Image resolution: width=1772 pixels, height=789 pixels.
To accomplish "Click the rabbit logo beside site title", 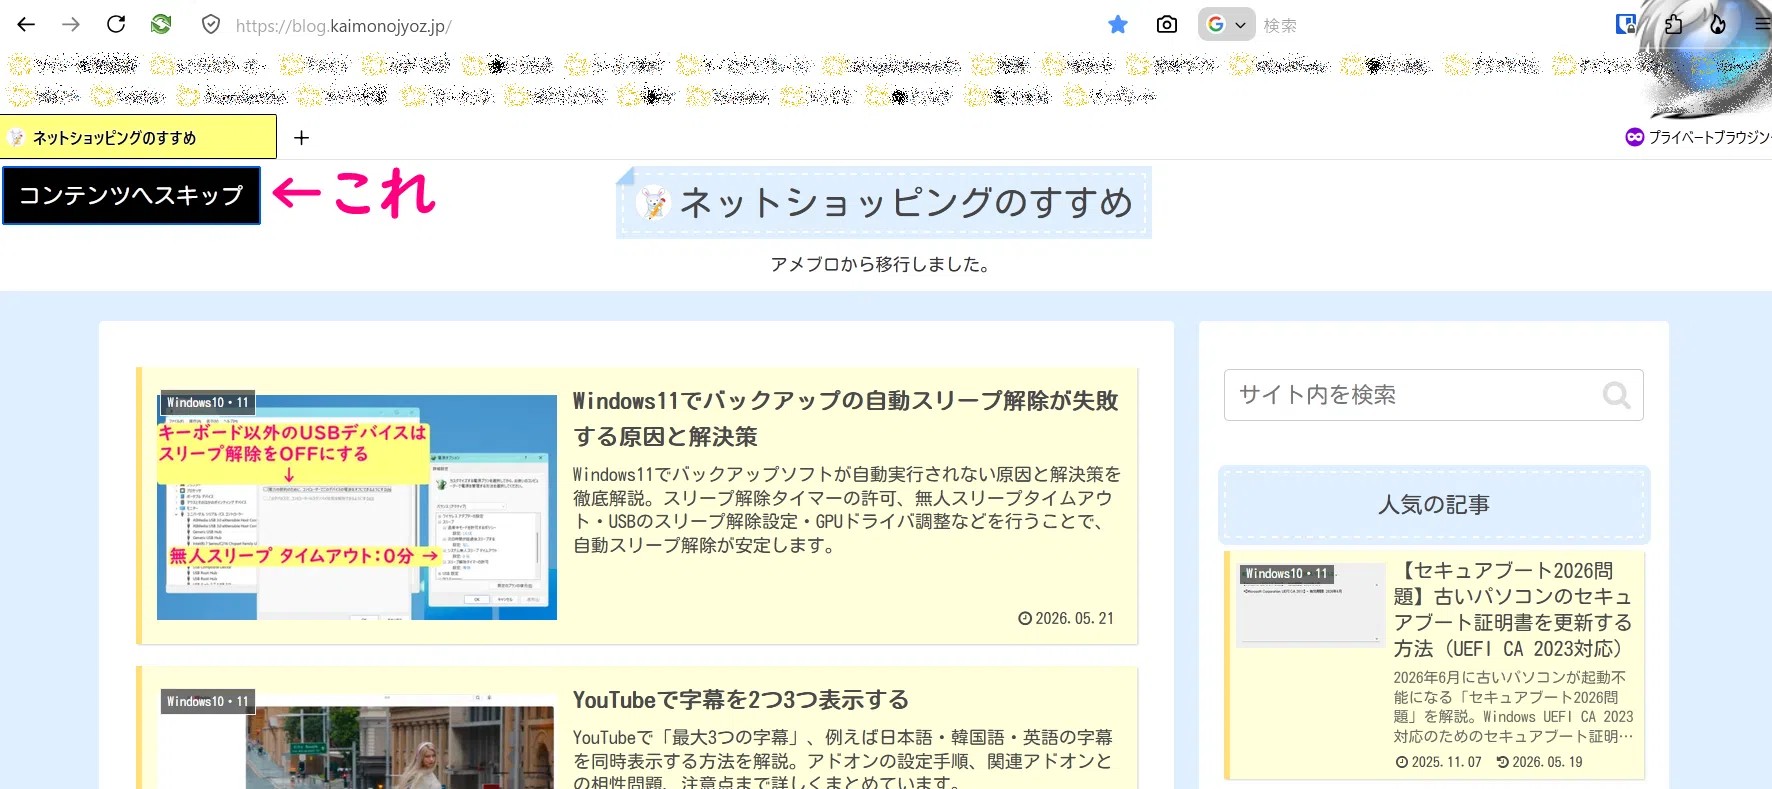I will 653,203.
